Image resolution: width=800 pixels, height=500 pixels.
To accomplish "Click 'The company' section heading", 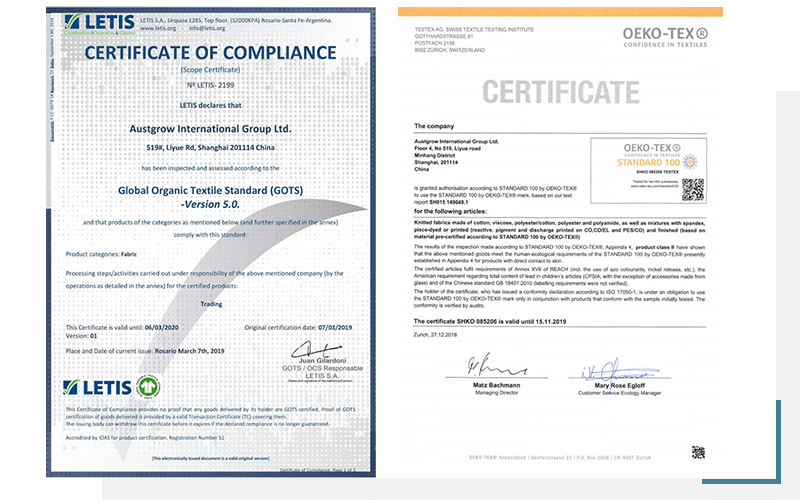I will tap(434, 126).
